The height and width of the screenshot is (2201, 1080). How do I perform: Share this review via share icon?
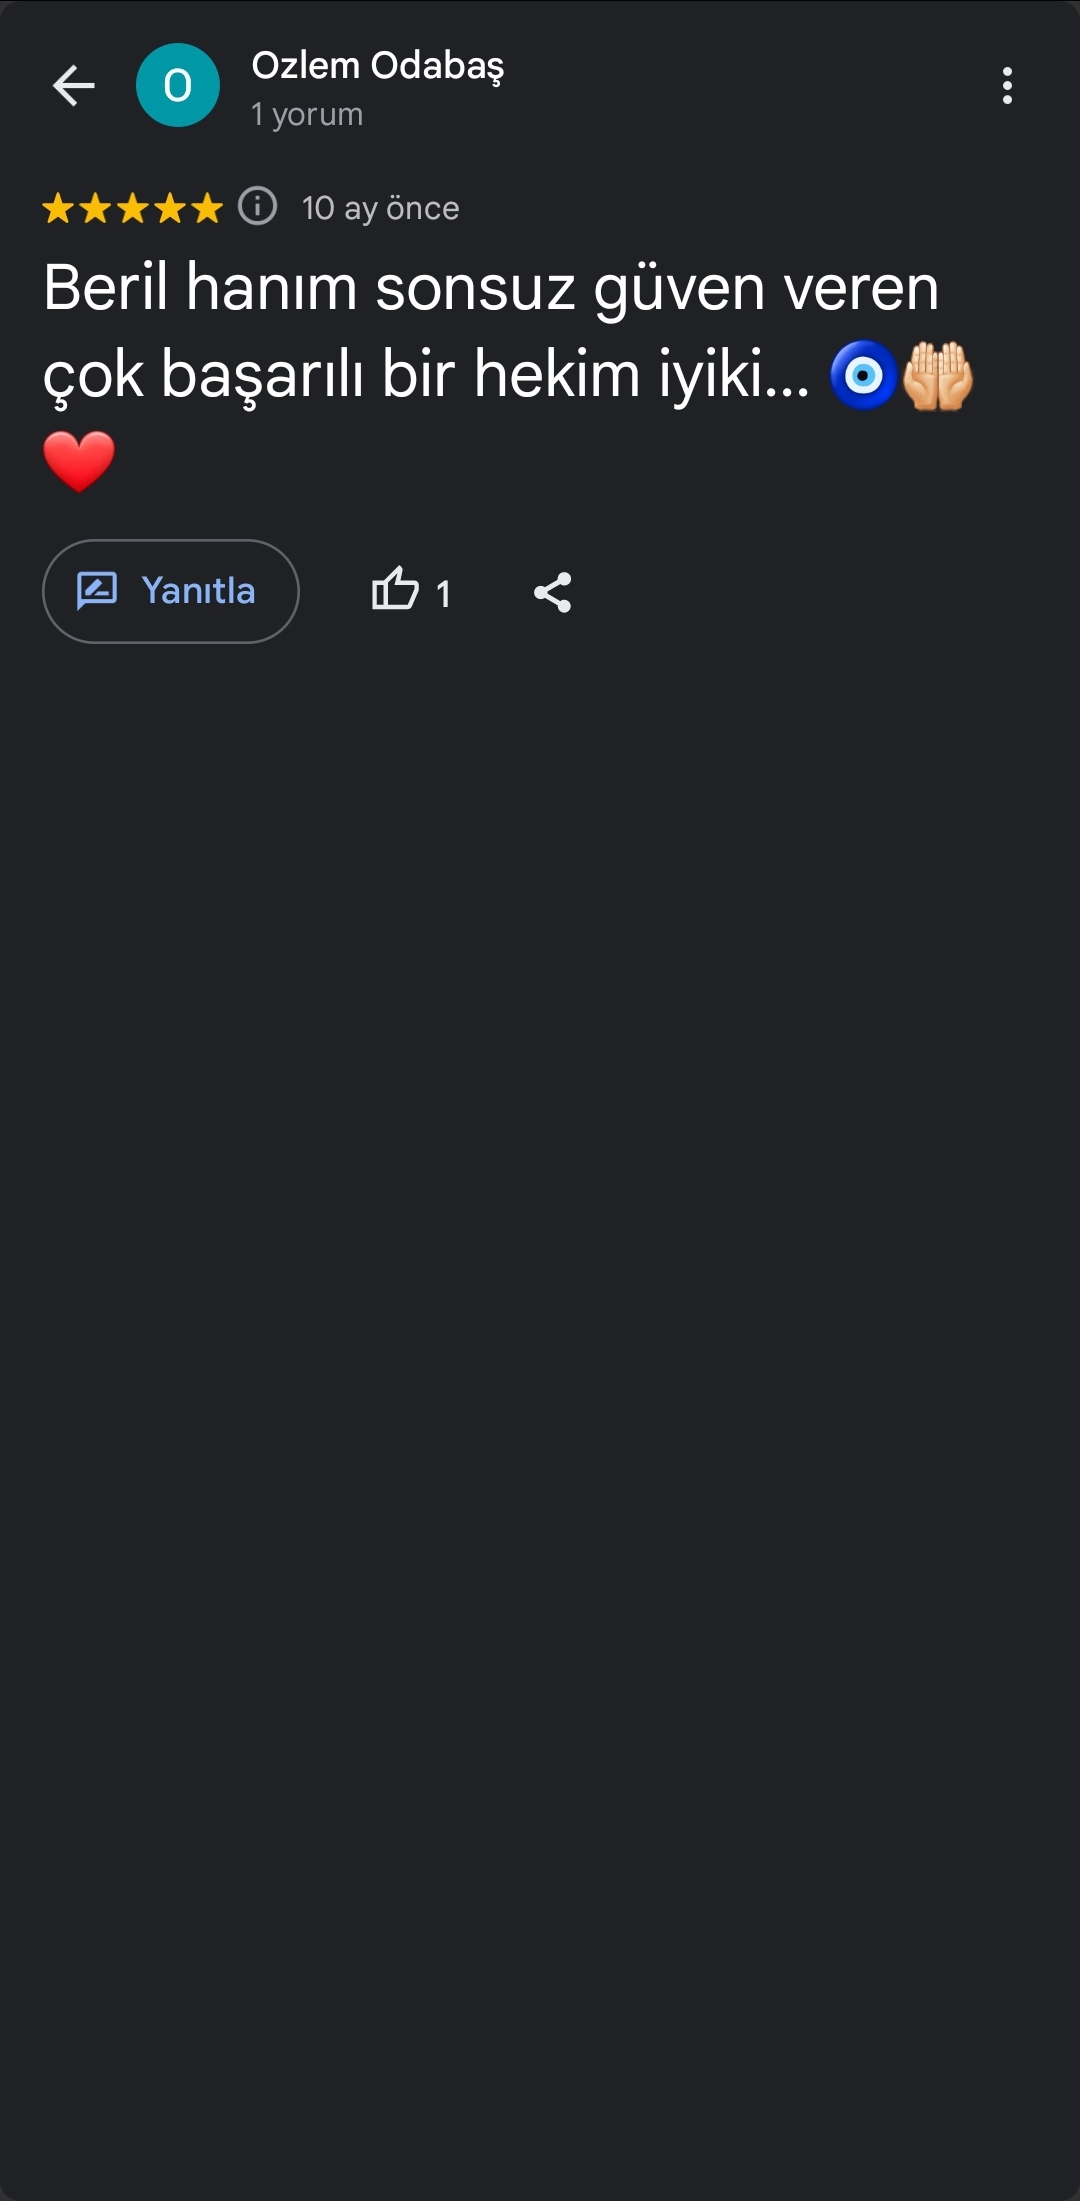(552, 592)
